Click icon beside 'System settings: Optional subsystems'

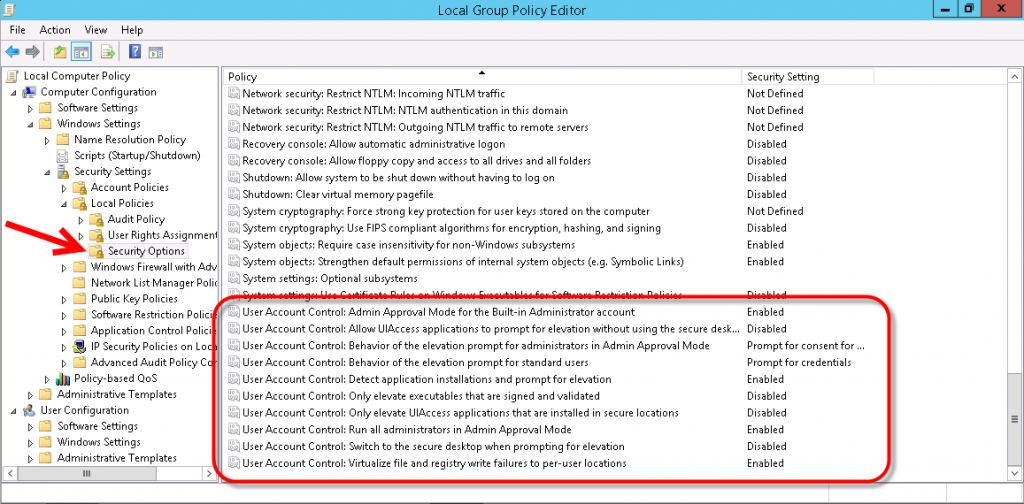tap(234, 278)
